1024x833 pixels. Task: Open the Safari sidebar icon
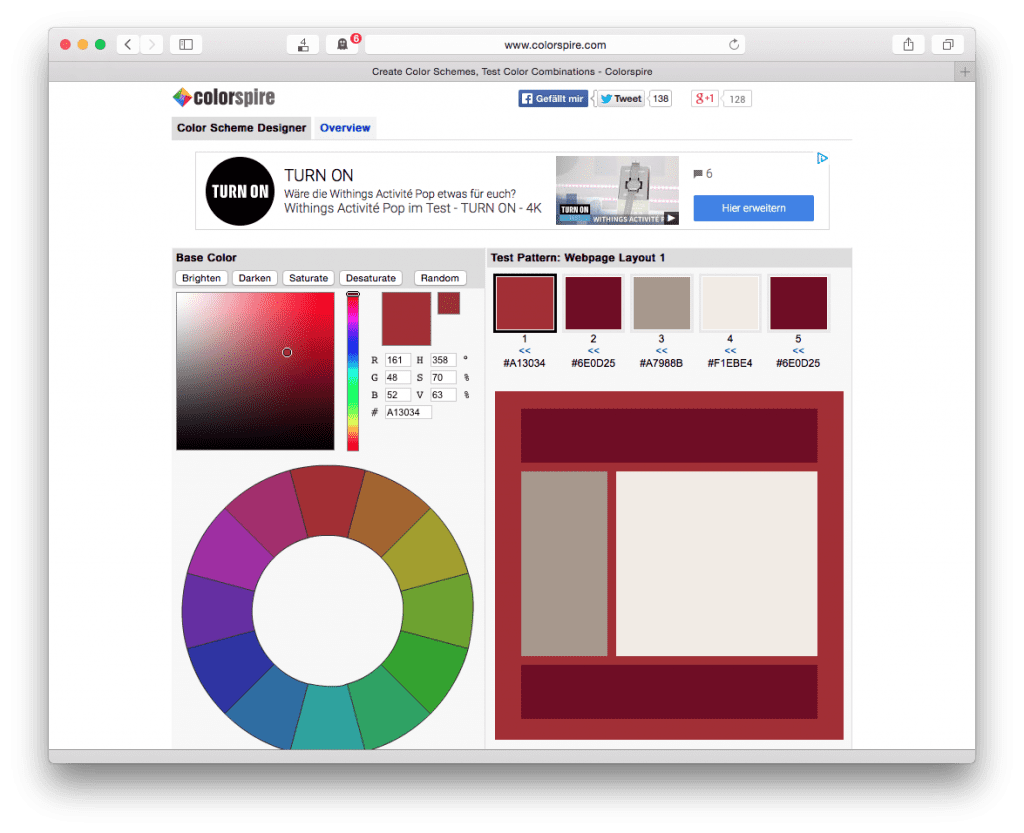pos(185,44)
